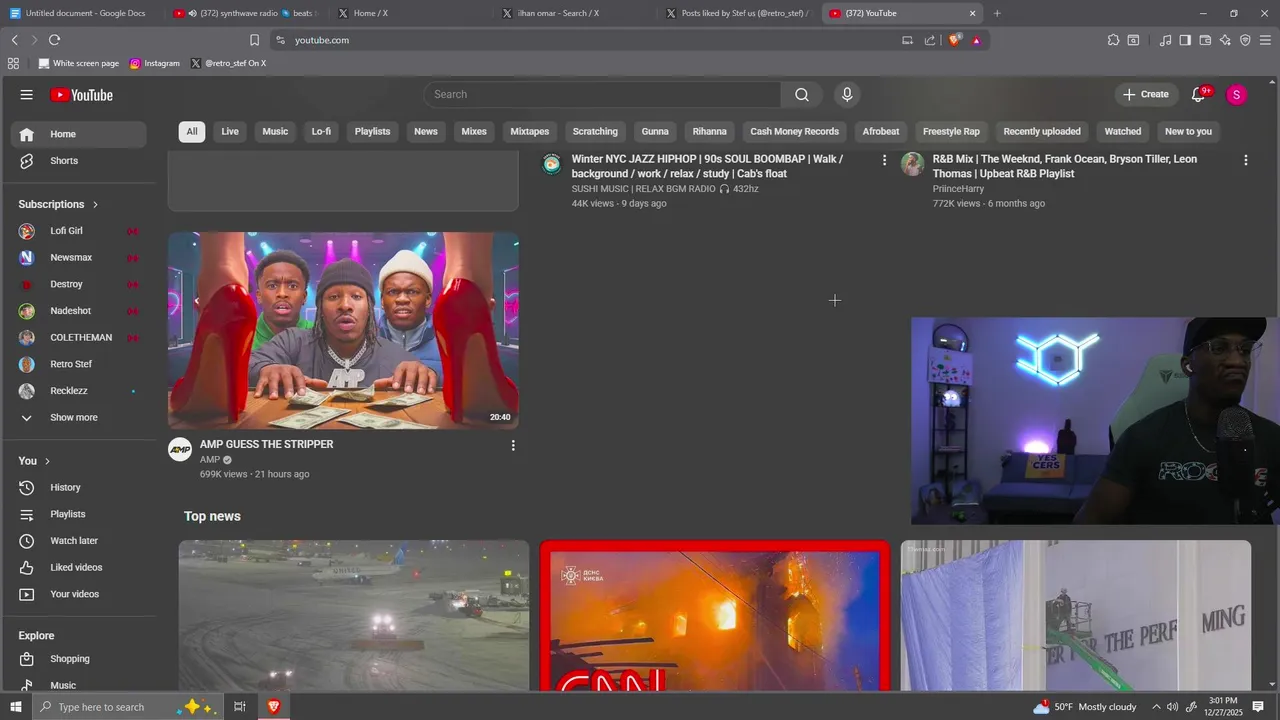
Task: Switch to synthwave radio browser tab
Action: tap(244, 13)
